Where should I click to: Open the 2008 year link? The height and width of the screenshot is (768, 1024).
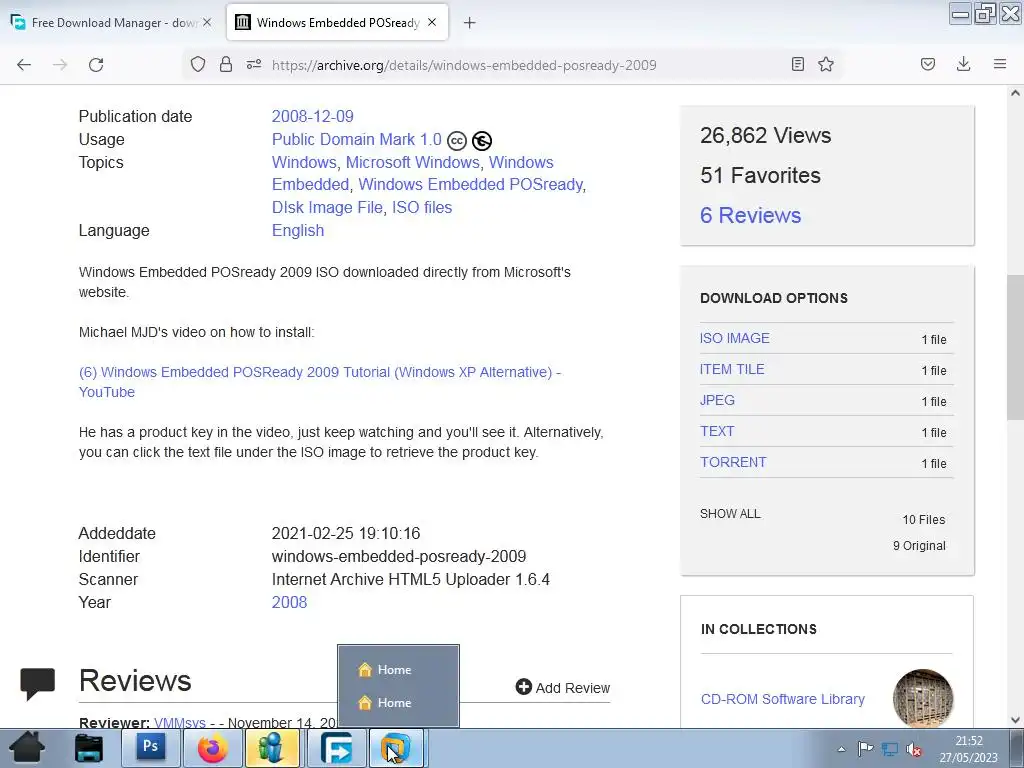coord(289,602)
